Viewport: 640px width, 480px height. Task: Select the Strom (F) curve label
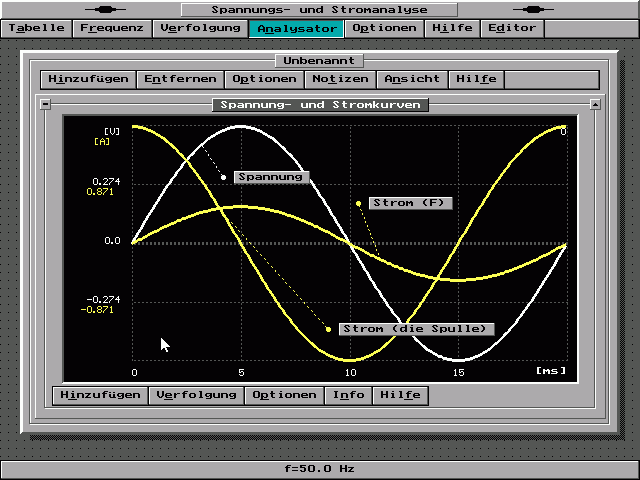click(x=410, y=203)
